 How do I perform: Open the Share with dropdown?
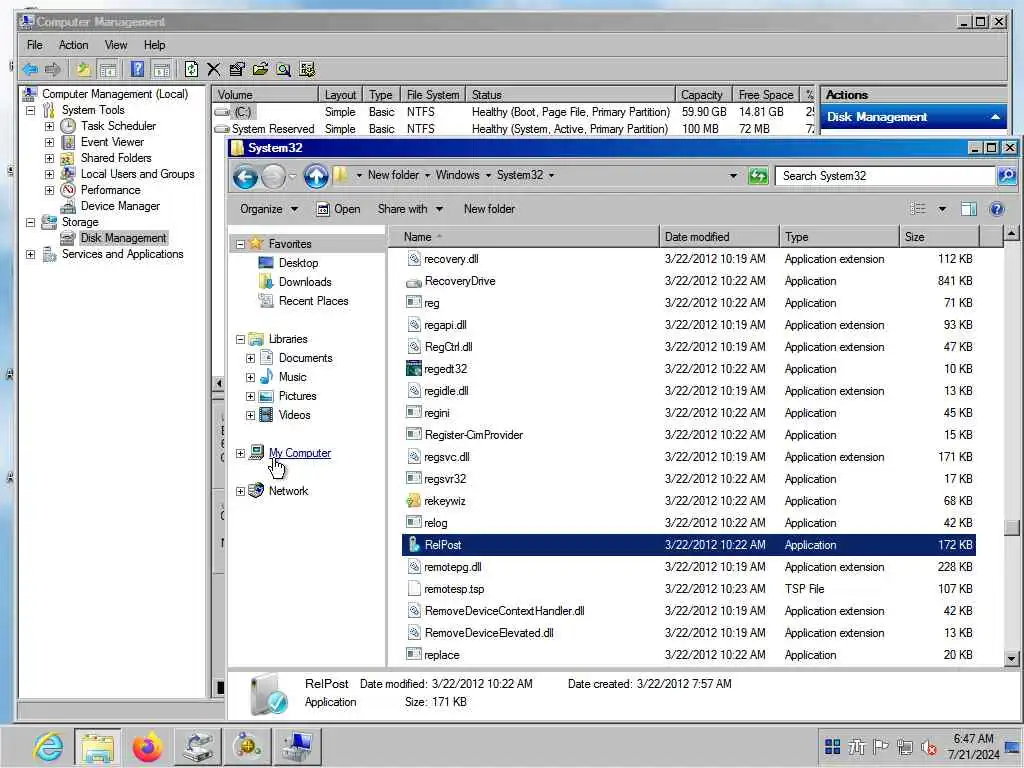(x=410, y=209)
